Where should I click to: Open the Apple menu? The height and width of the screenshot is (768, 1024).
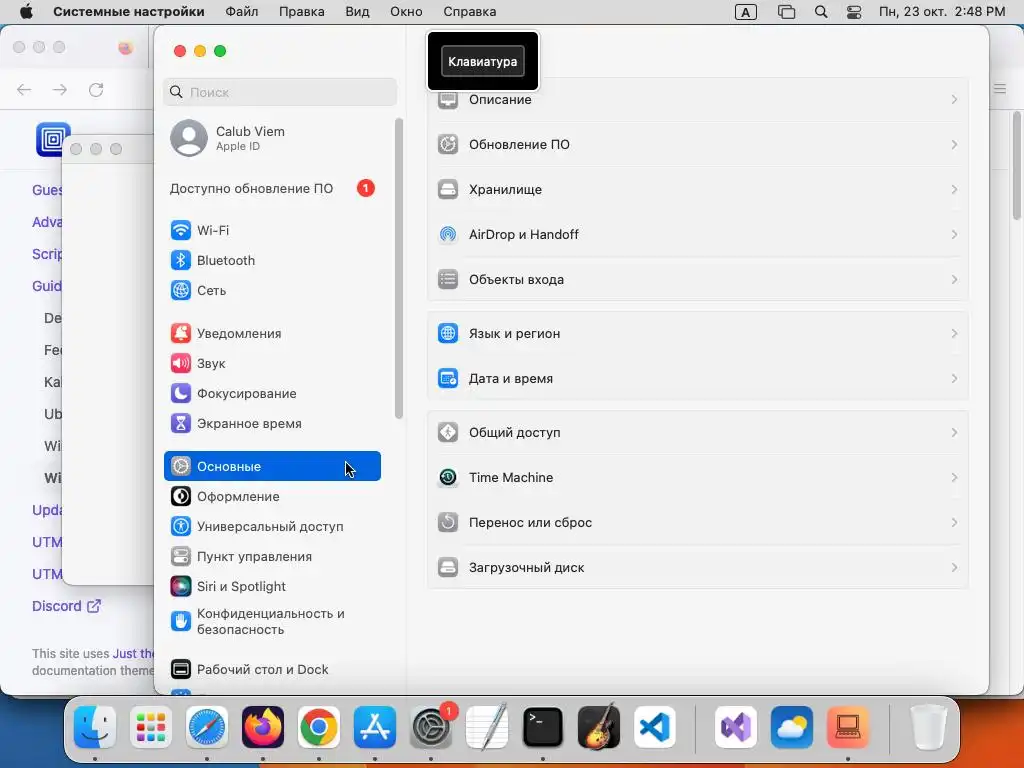tap(25, 12)
